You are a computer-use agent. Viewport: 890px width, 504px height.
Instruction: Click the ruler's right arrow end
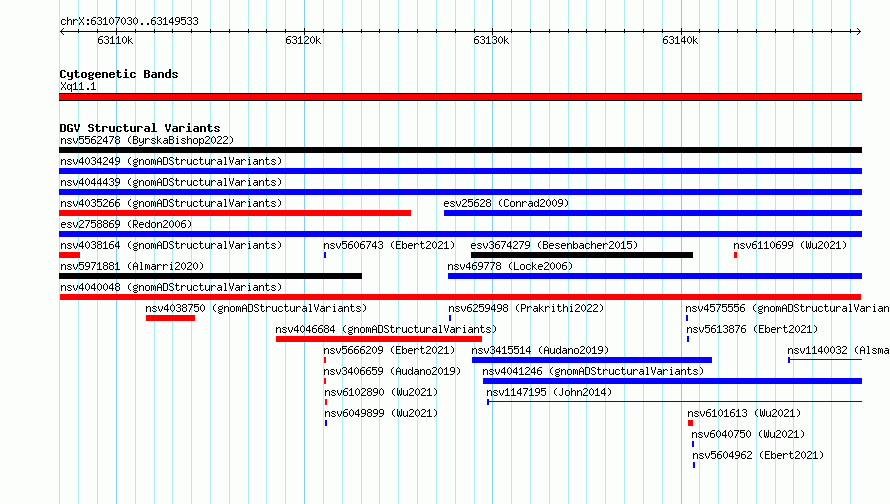[858, 32]
